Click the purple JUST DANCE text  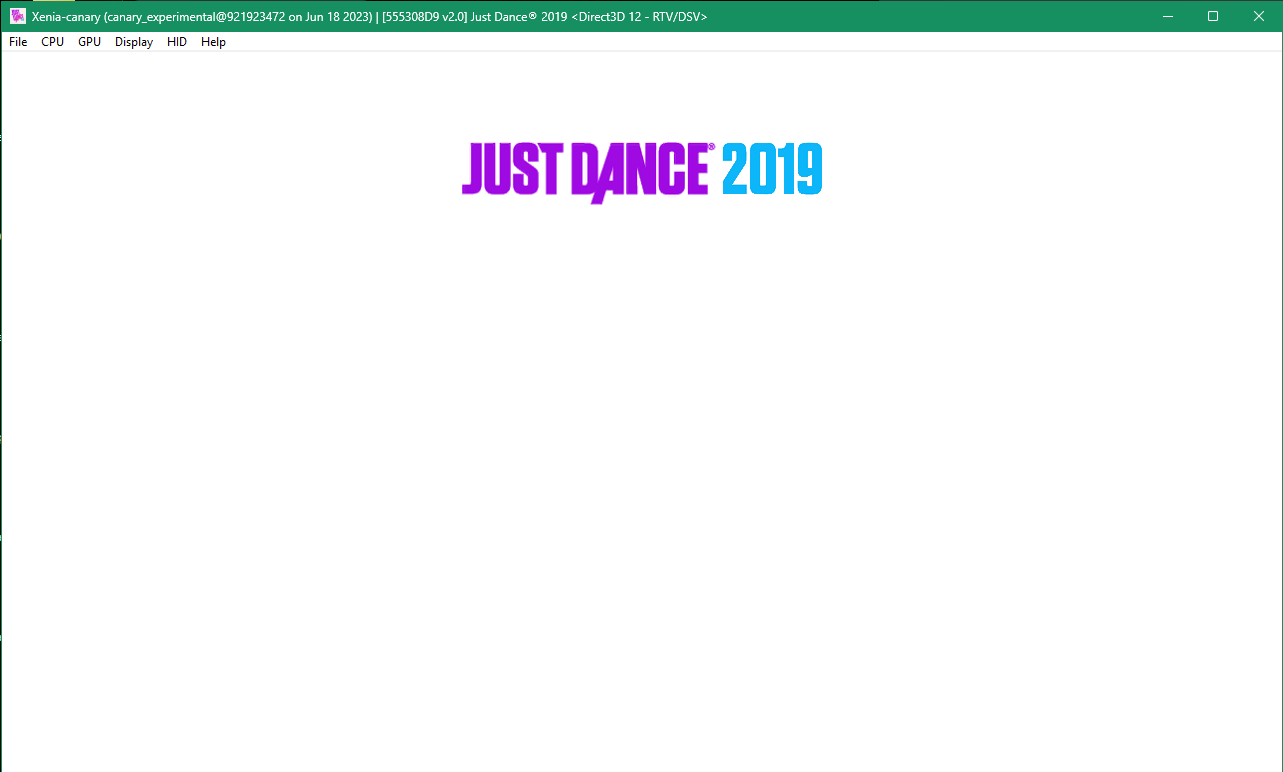[585, 172]
